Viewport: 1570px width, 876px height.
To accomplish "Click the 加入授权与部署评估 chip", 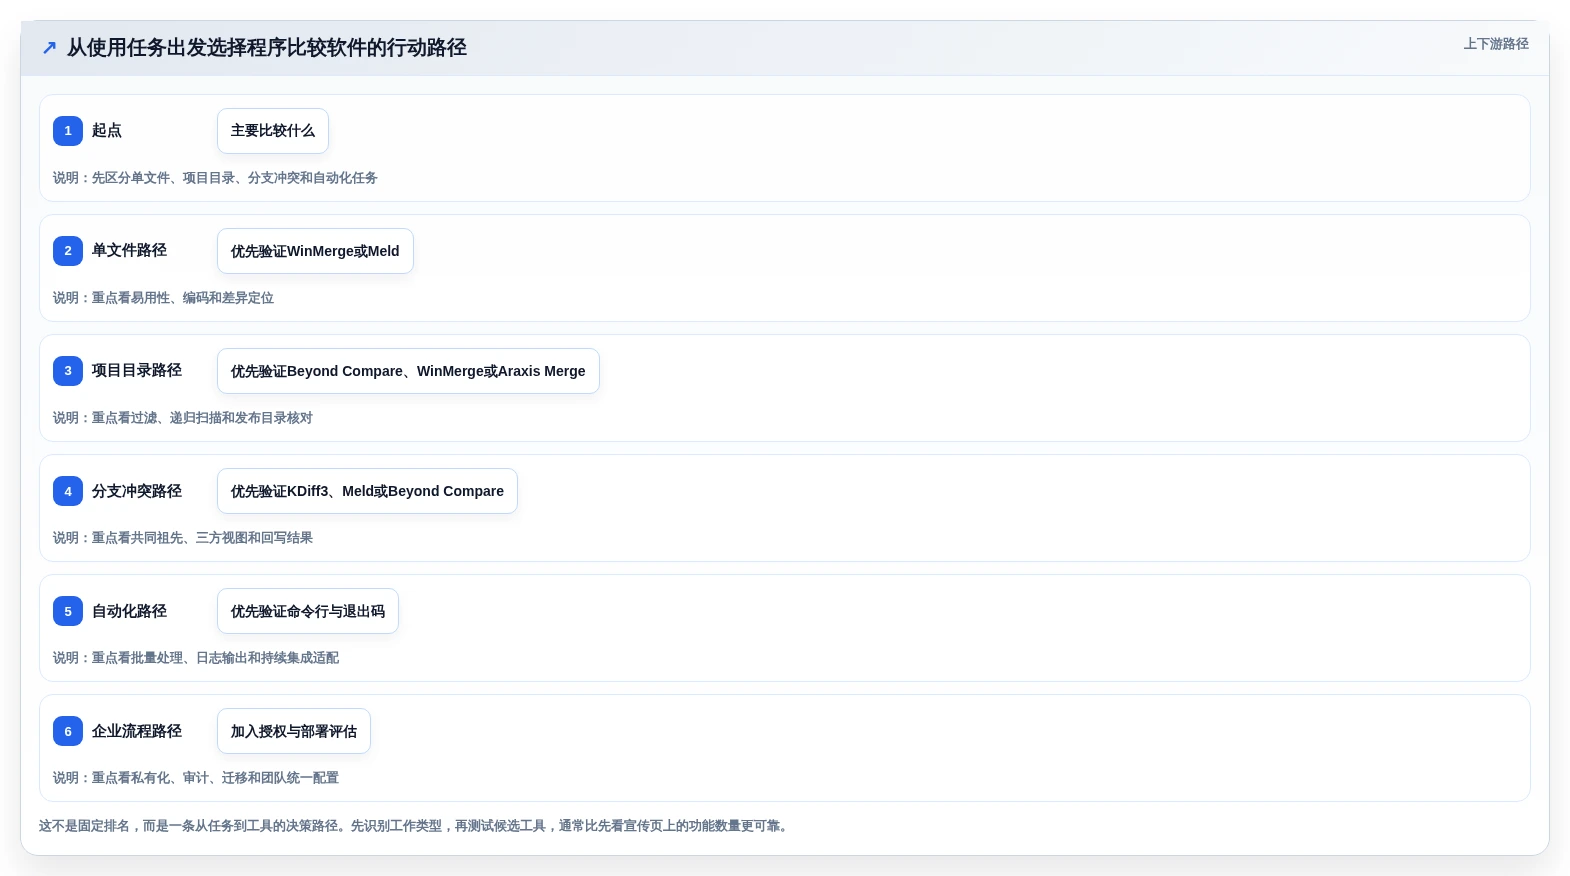I will pyautogui.click(x=294, y=731).
